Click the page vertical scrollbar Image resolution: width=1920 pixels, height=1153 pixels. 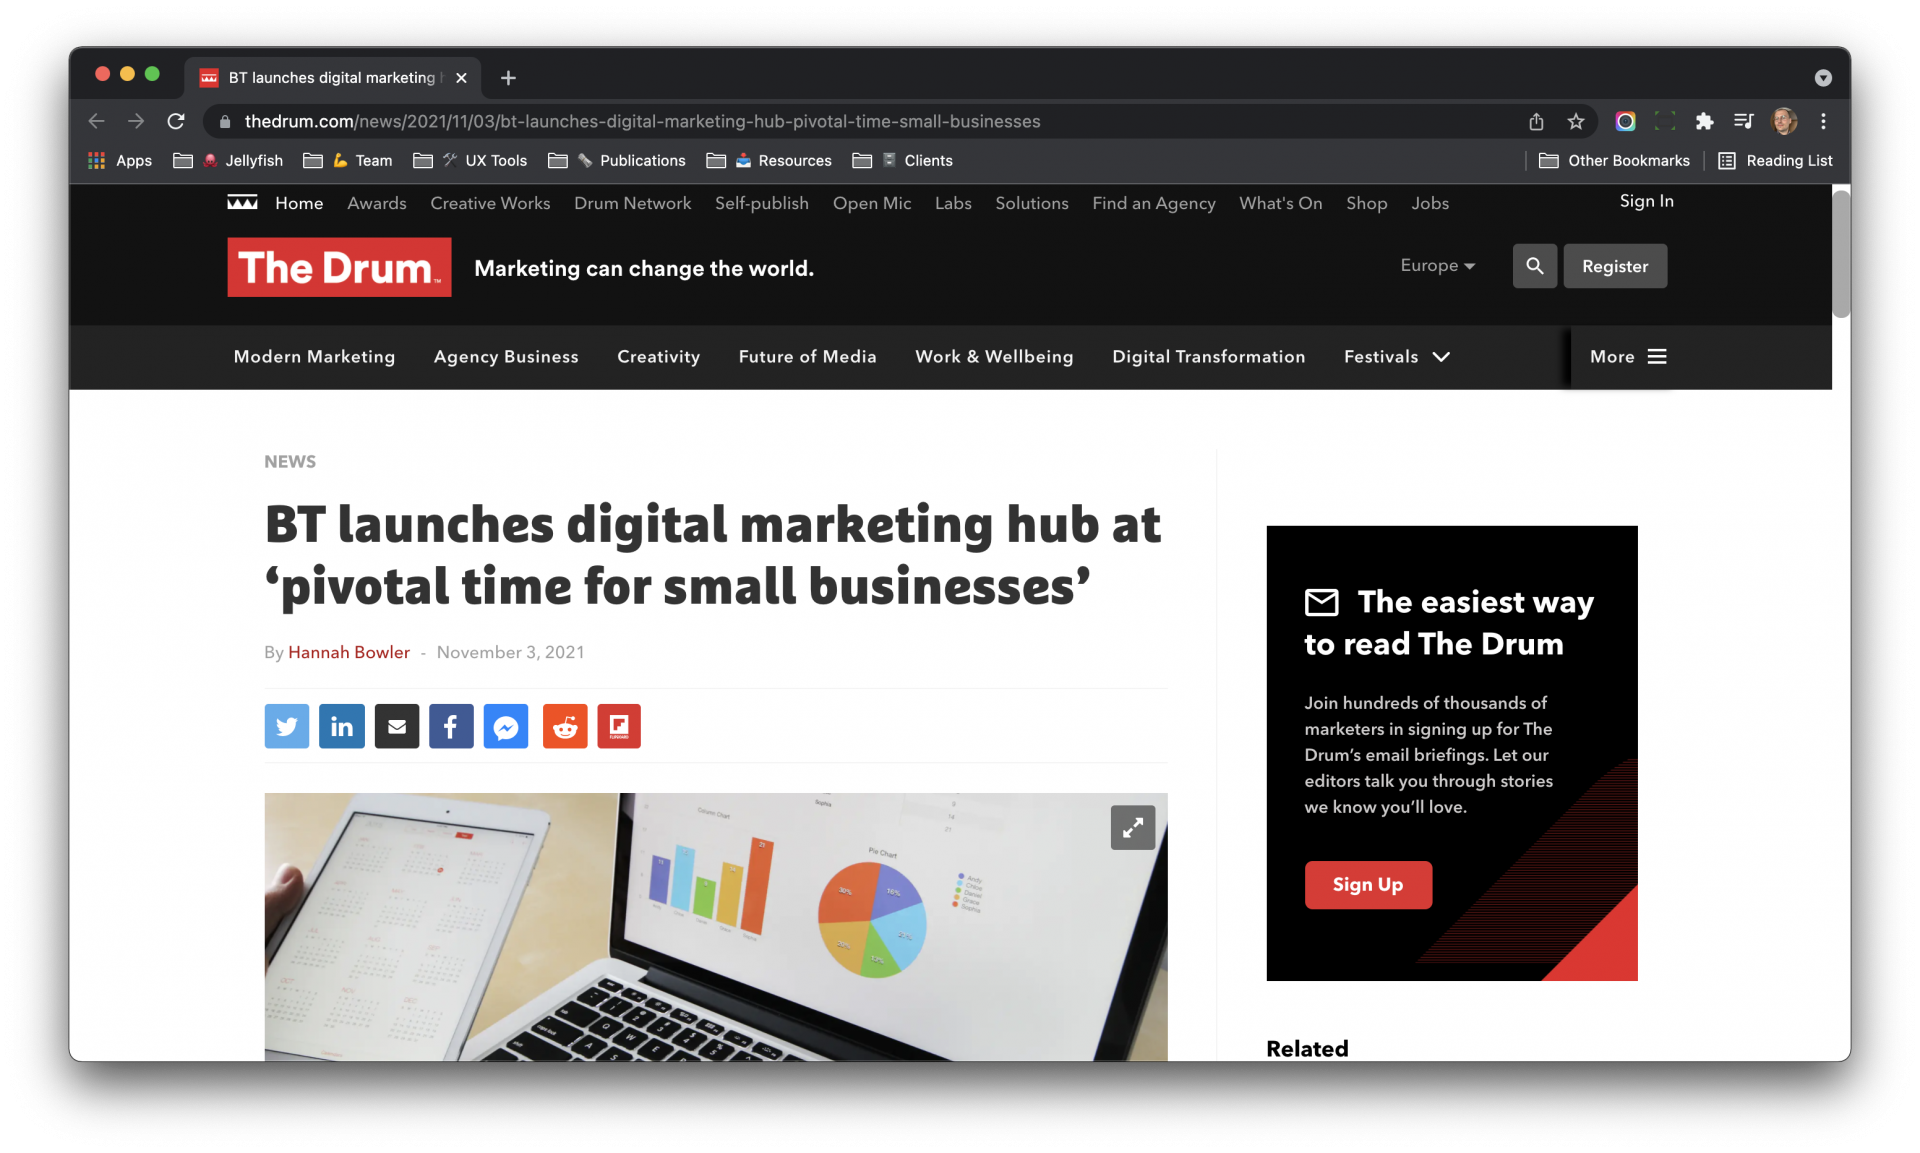(x=1841, y=254)
